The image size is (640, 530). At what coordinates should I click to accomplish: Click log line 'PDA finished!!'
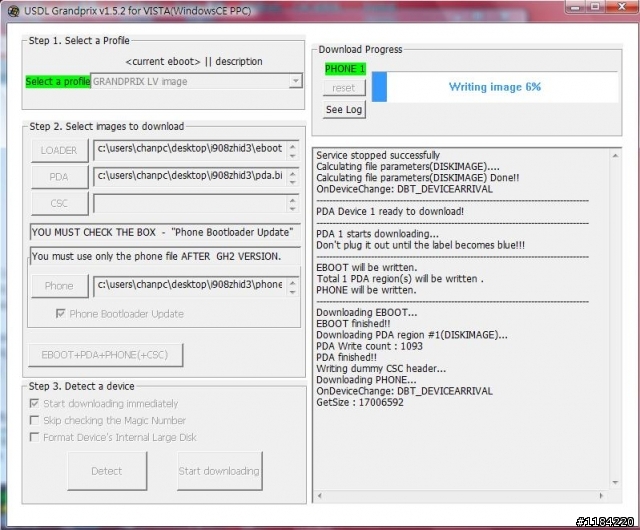[x=347, y=357]
